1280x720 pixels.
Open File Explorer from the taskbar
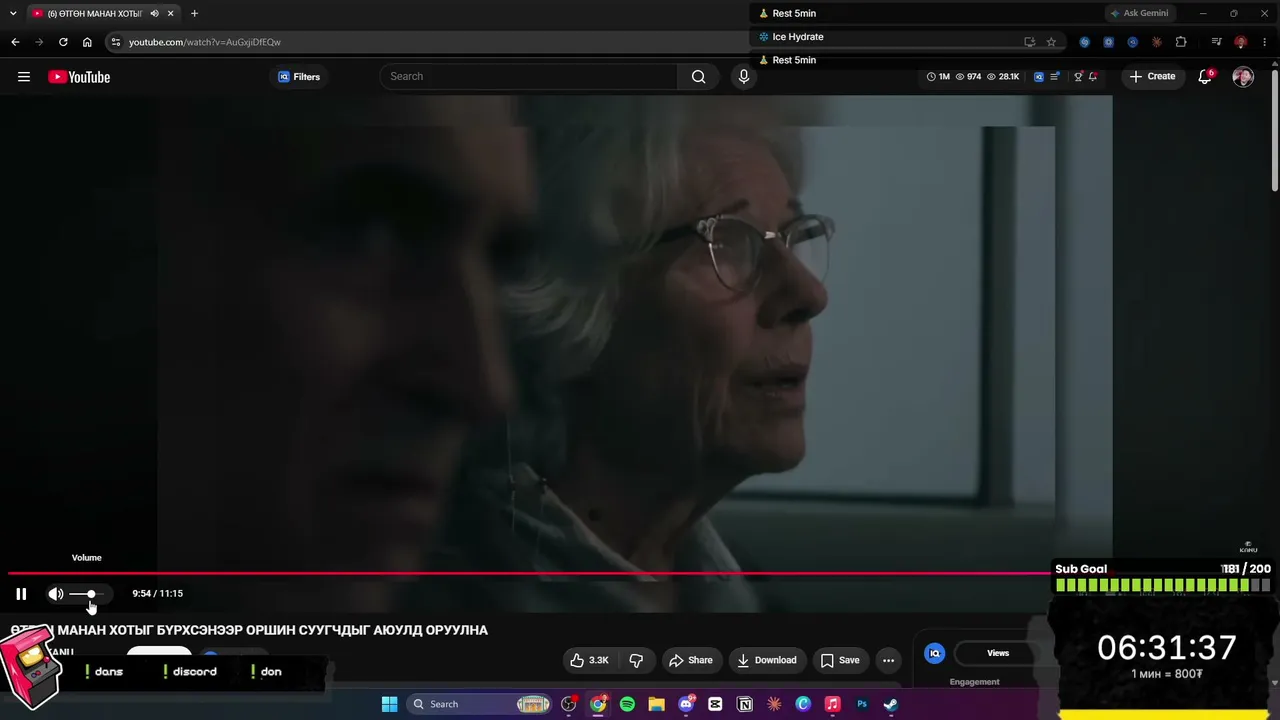(x=656, y=704)
